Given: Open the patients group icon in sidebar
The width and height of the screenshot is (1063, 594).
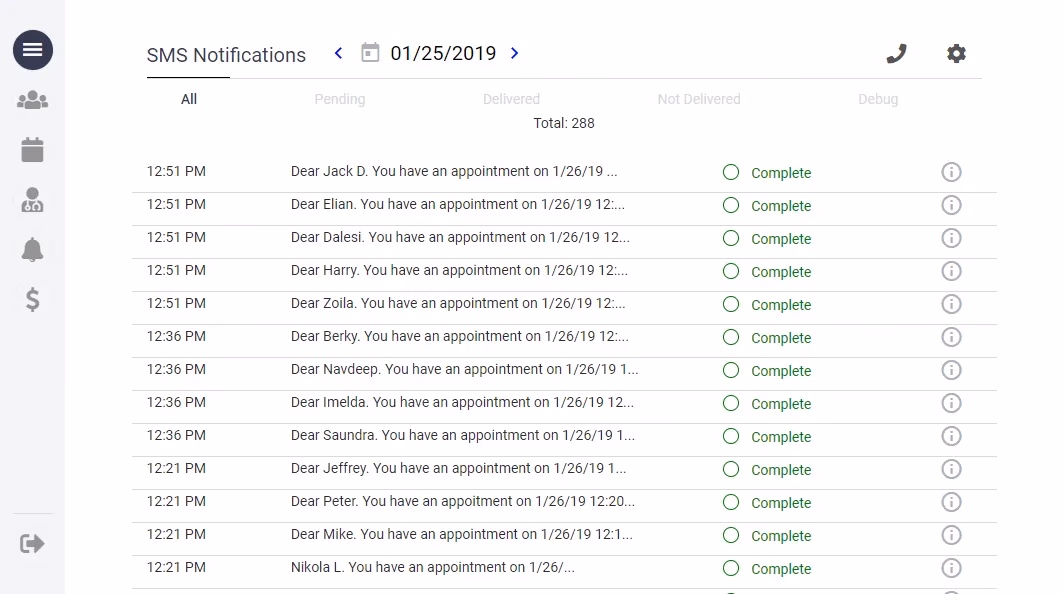Looking at the screenshot, I should coord(33,100).
